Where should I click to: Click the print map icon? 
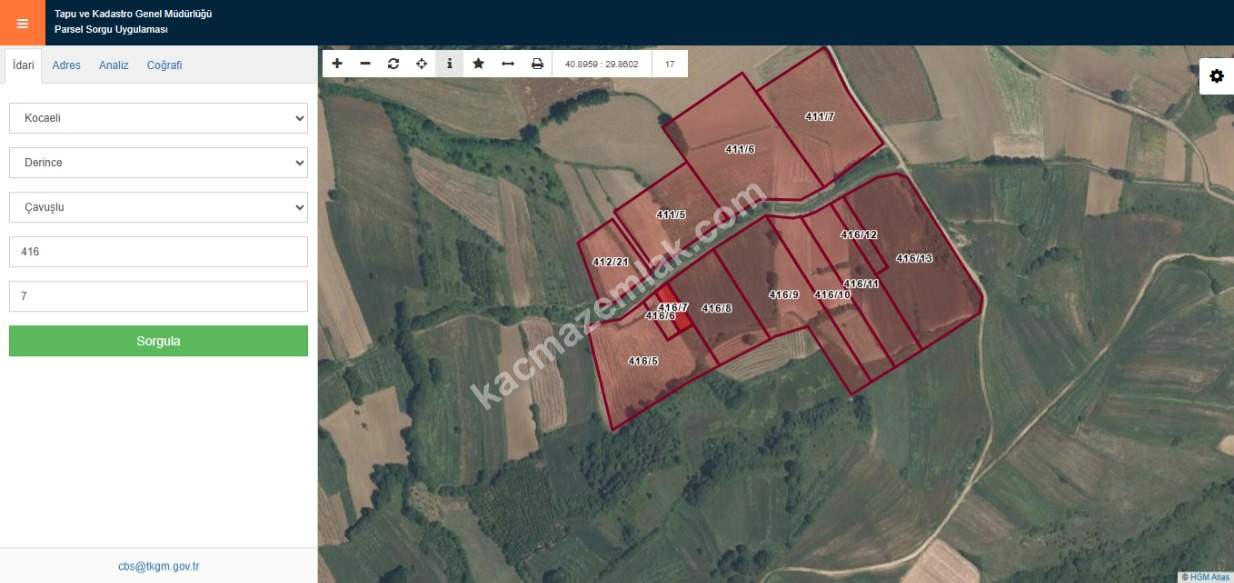537,64
